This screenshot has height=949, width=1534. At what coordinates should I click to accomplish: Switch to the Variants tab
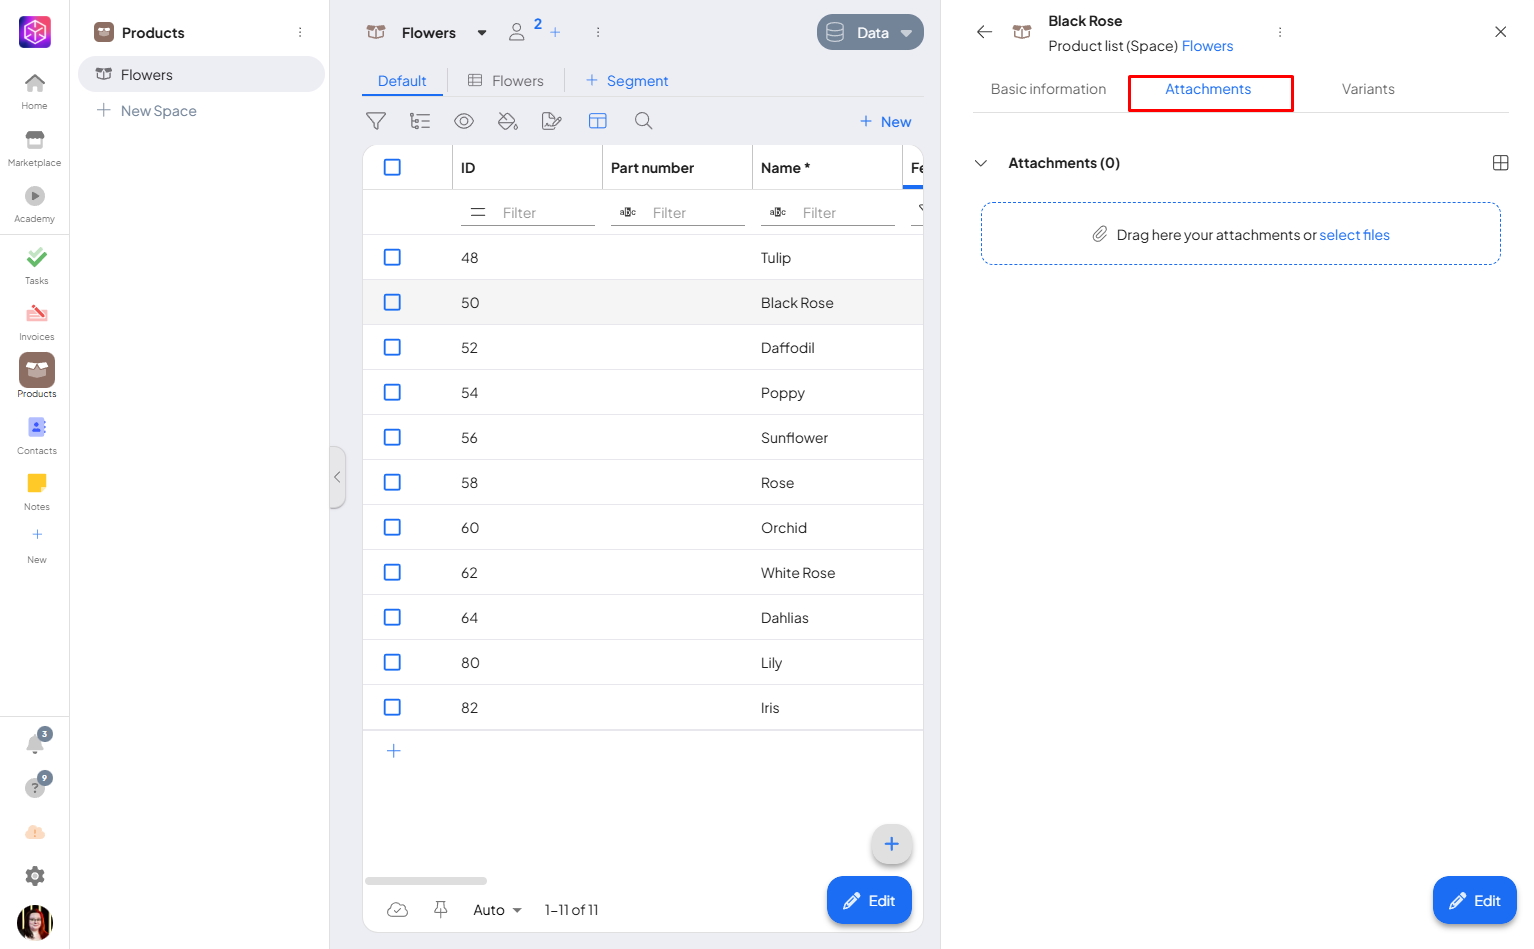[1367, 89]
